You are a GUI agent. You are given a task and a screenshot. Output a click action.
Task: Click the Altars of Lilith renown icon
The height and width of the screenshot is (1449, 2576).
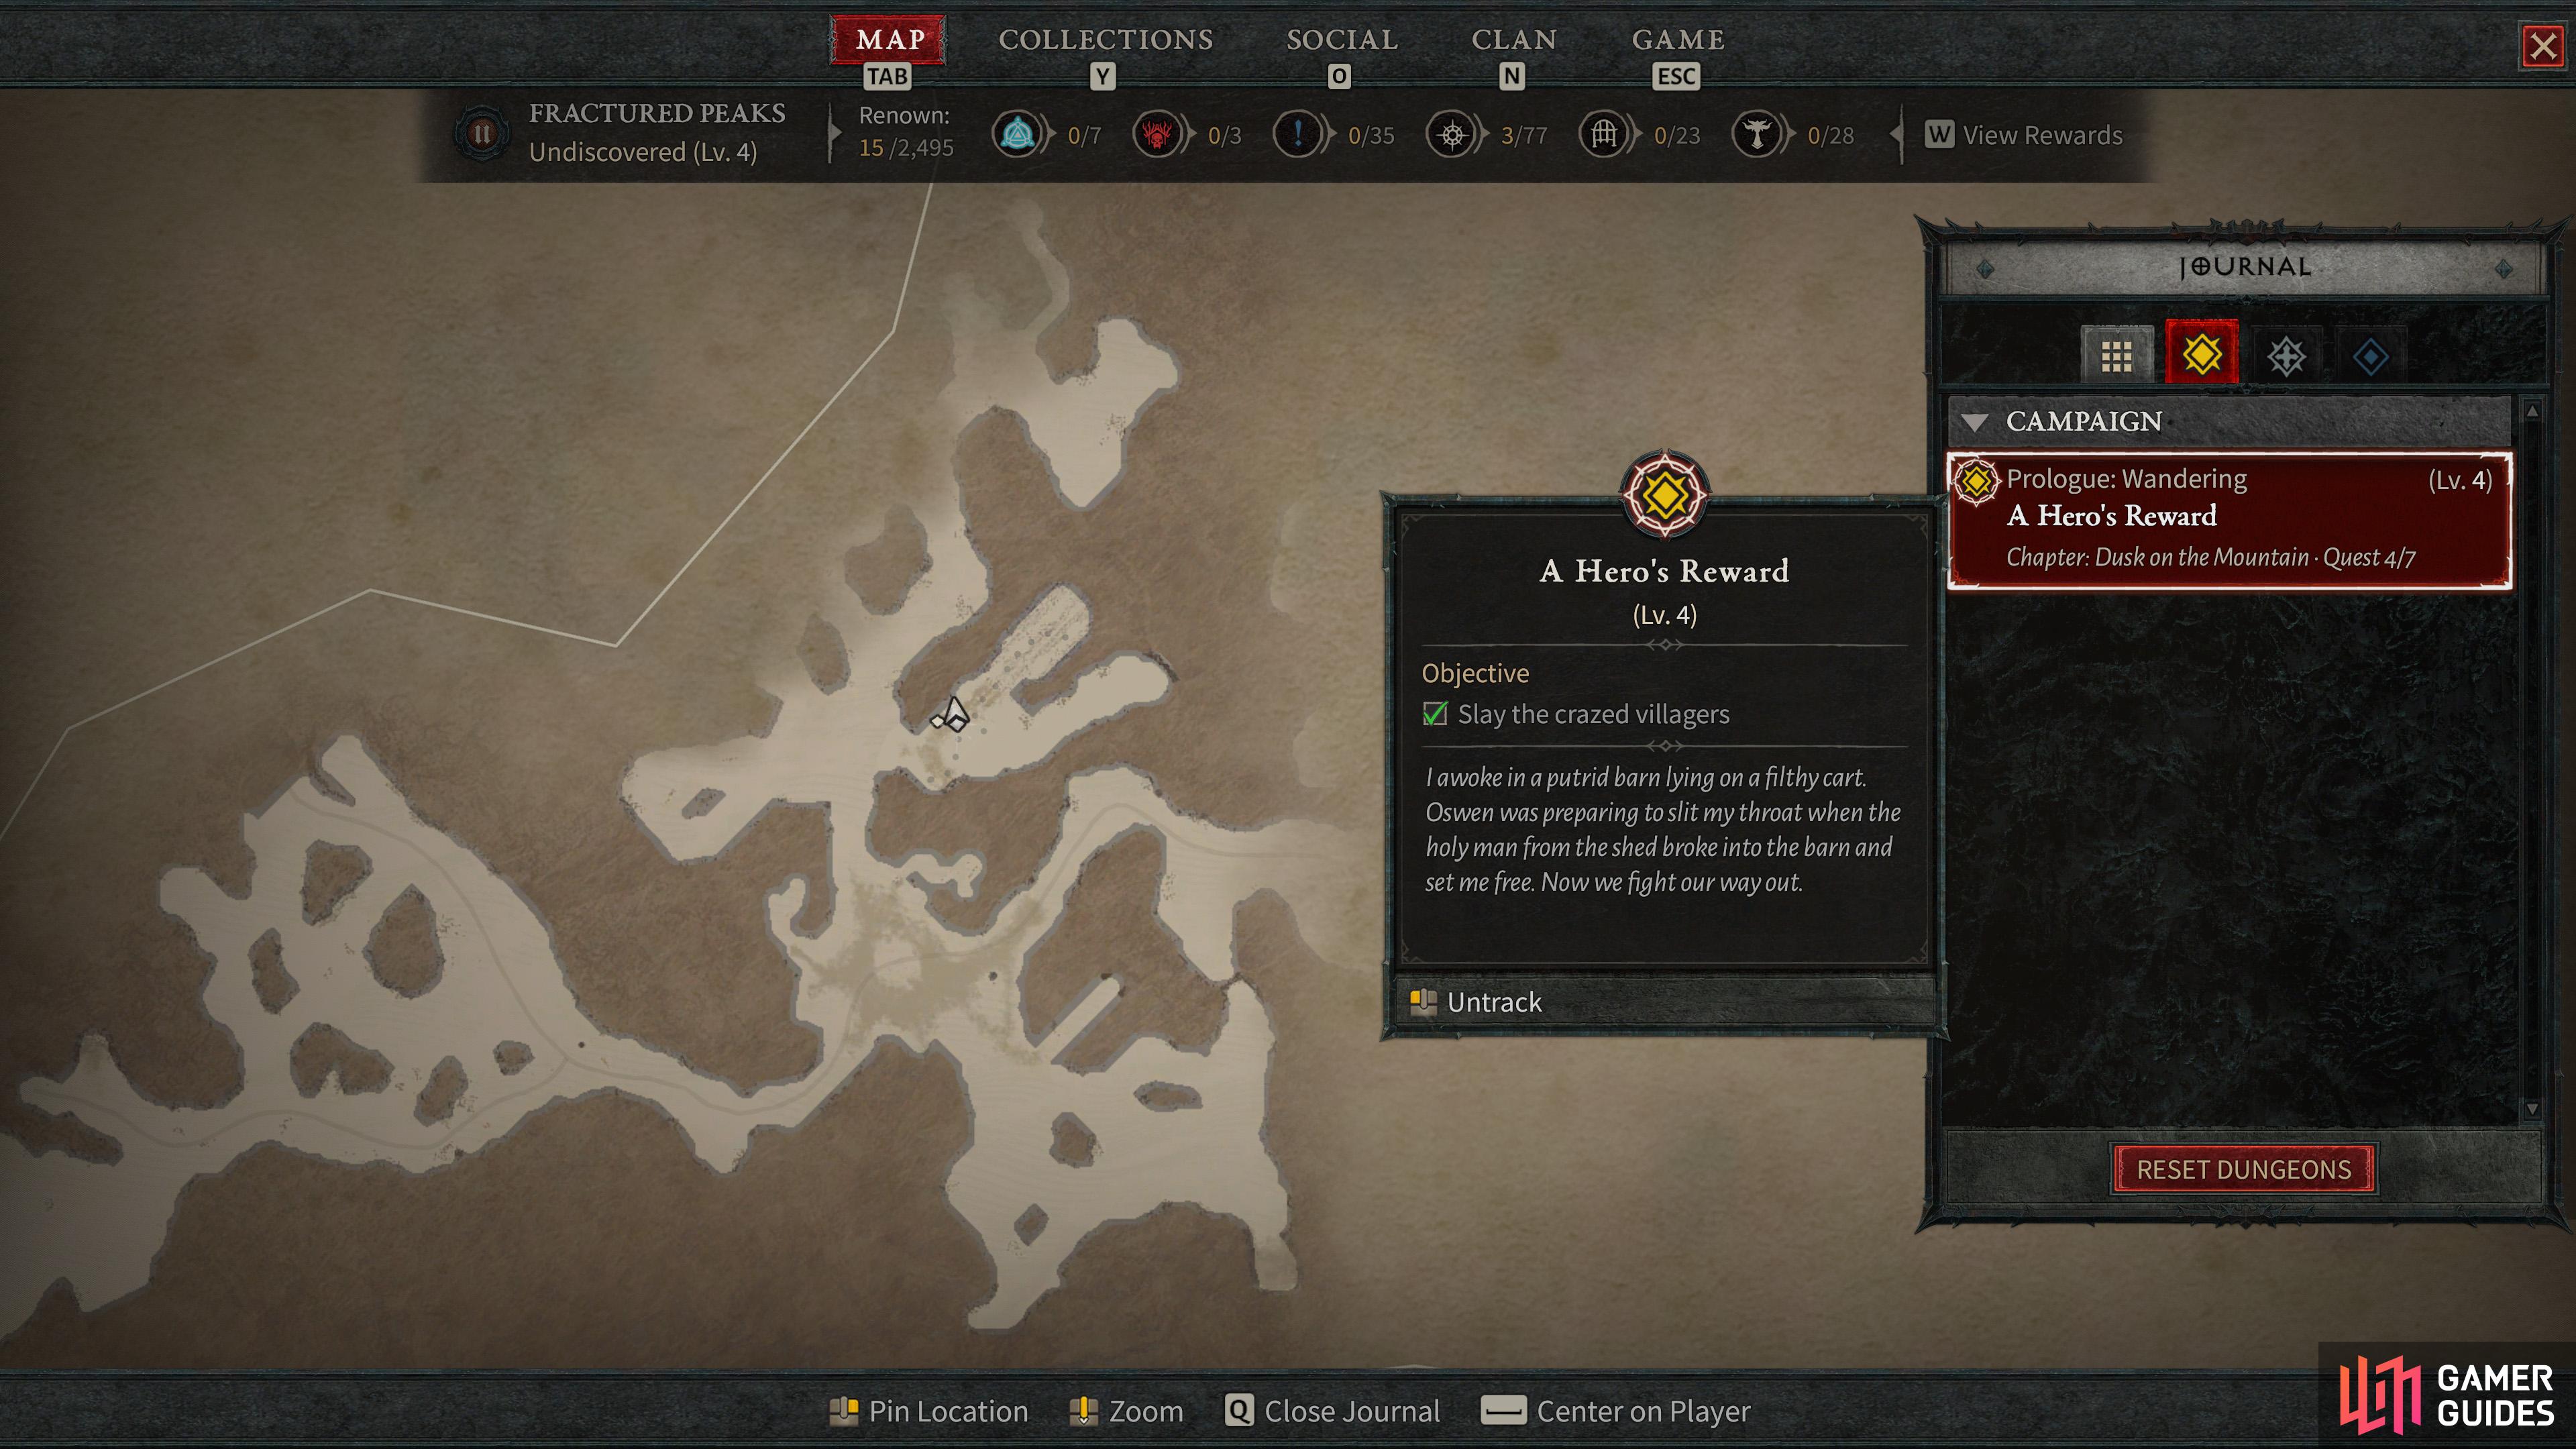tap(1757, 134)
